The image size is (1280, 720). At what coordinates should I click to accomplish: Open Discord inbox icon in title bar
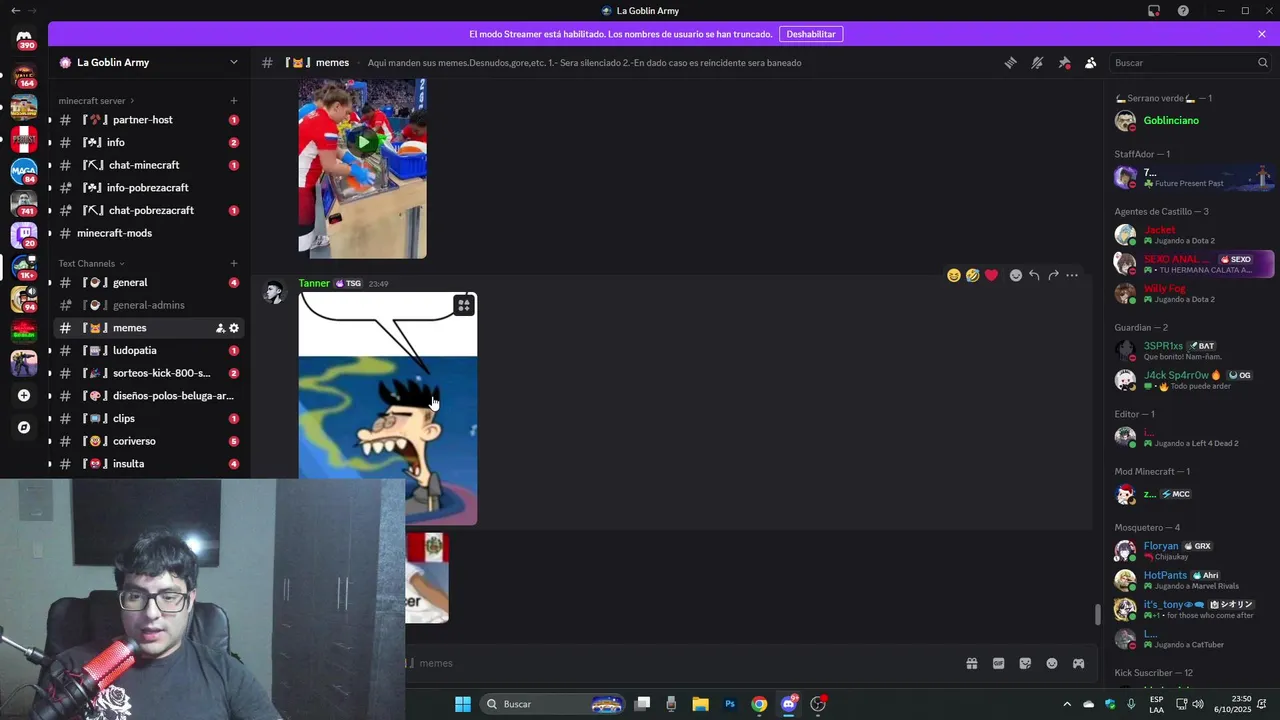click(1154, 11)
